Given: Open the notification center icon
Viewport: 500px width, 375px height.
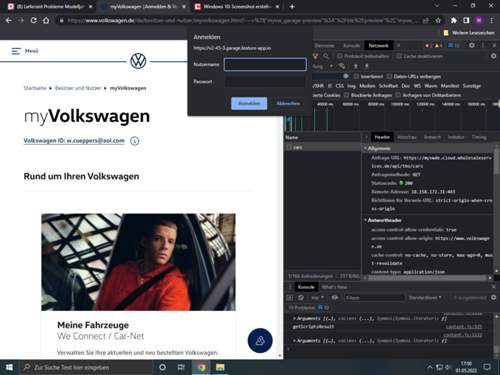Looking at the screenshot, I should pyautogui.click(x=487, y=367).
